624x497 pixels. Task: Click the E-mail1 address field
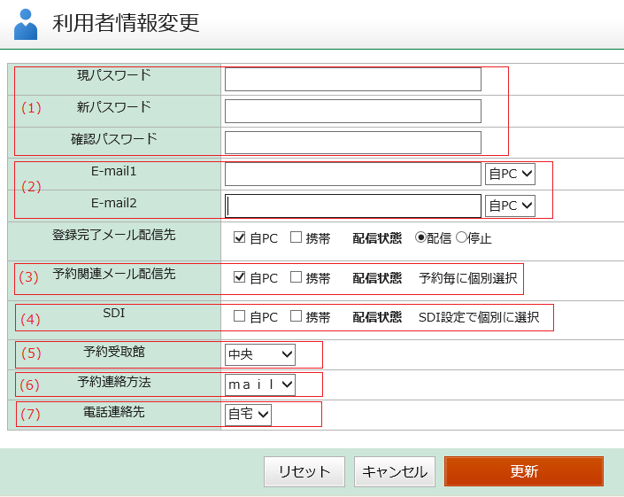[353, 174]
